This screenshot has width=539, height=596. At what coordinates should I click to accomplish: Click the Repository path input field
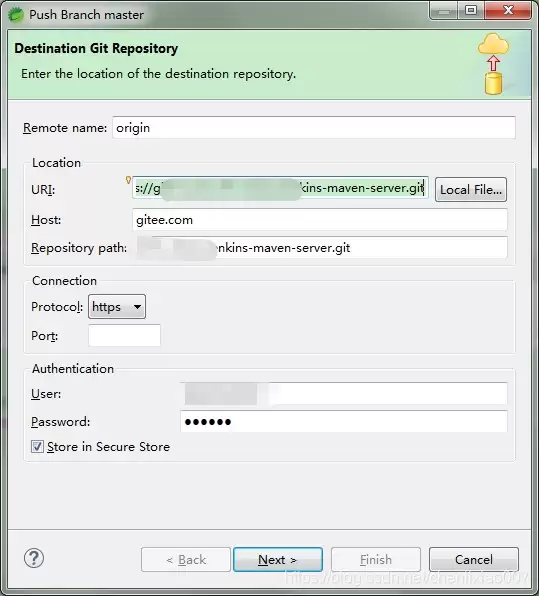tap(320, 248)
